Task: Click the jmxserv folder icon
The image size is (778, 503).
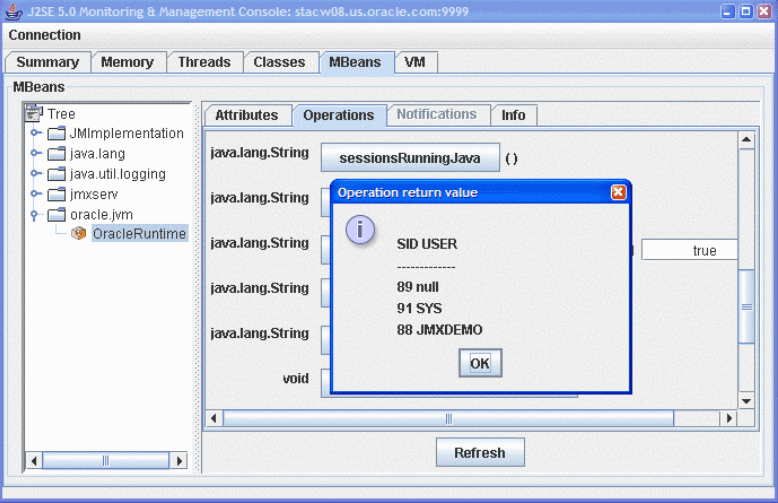Action: 57,194
